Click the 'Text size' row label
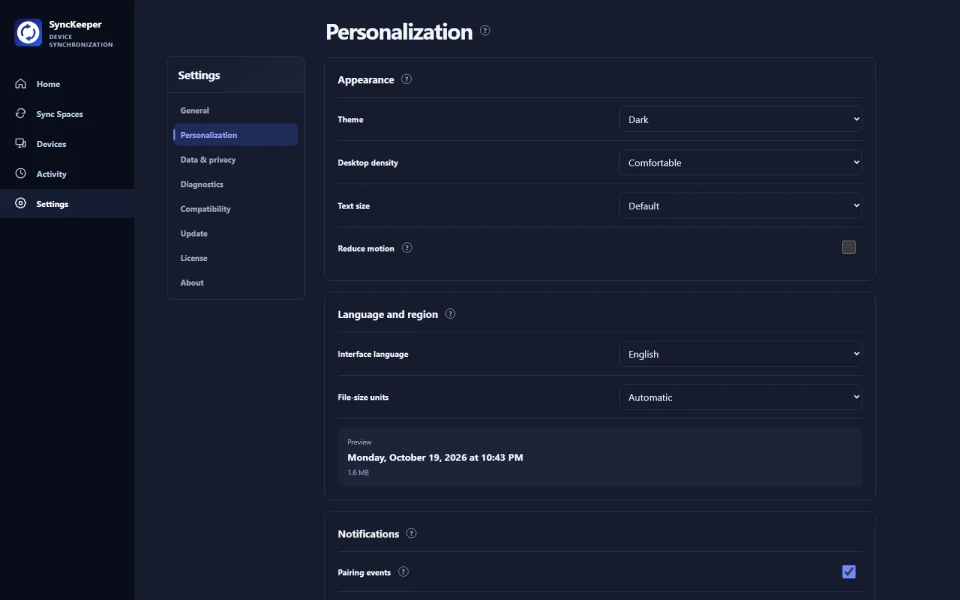Viewport: 960px width, 600px height. (x=353, y=206)
